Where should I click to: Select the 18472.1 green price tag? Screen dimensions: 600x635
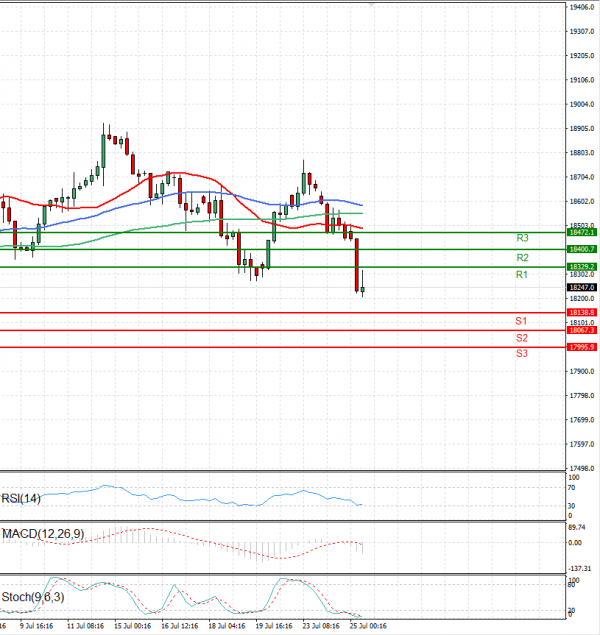coord(582,232)
